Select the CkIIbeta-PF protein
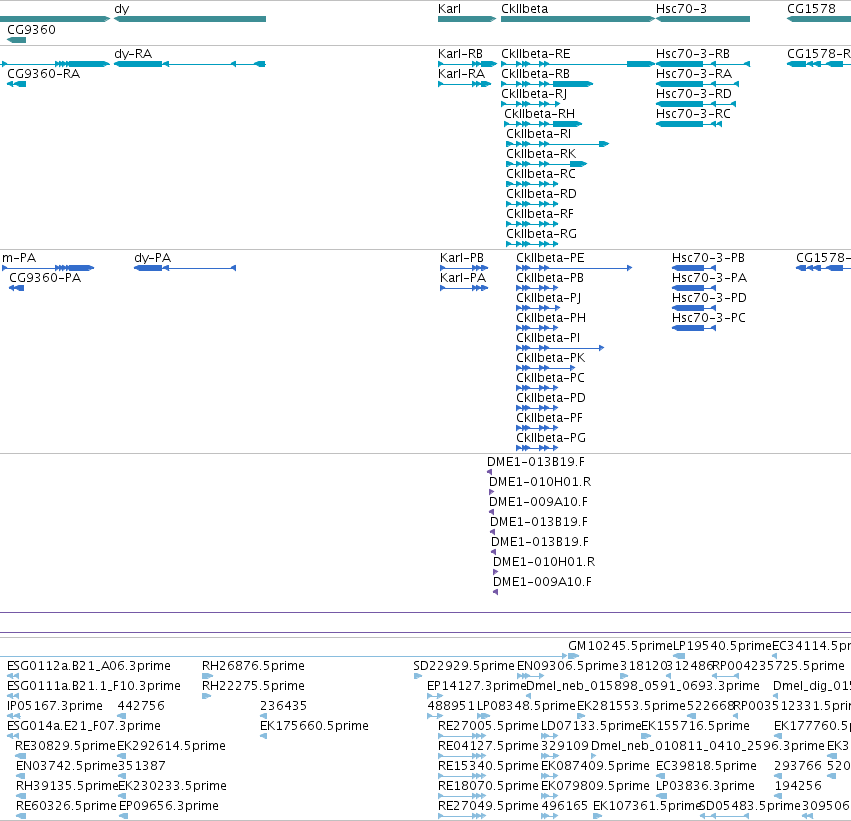The height and width of the screenshot is (821, 851). (x=549, y=418)
